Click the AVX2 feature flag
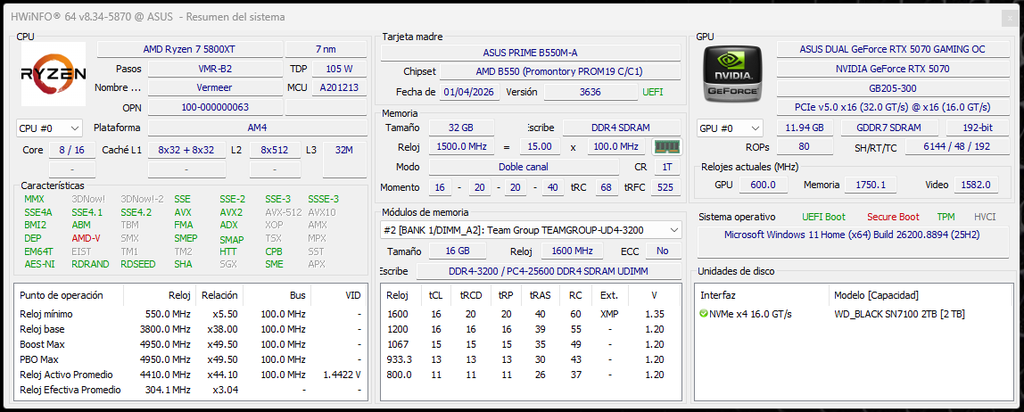 pyautogui.click(x=231, y=212)
